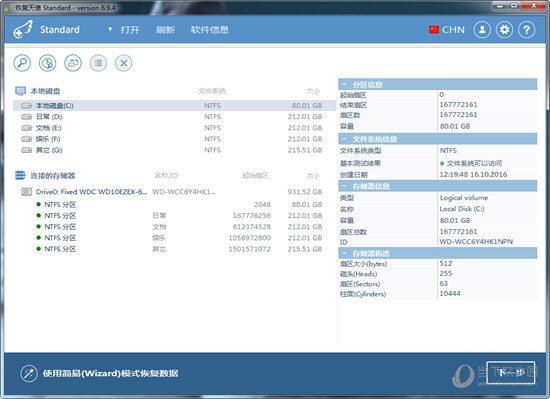Open the Standard dropdown arrow

(110, 29)
